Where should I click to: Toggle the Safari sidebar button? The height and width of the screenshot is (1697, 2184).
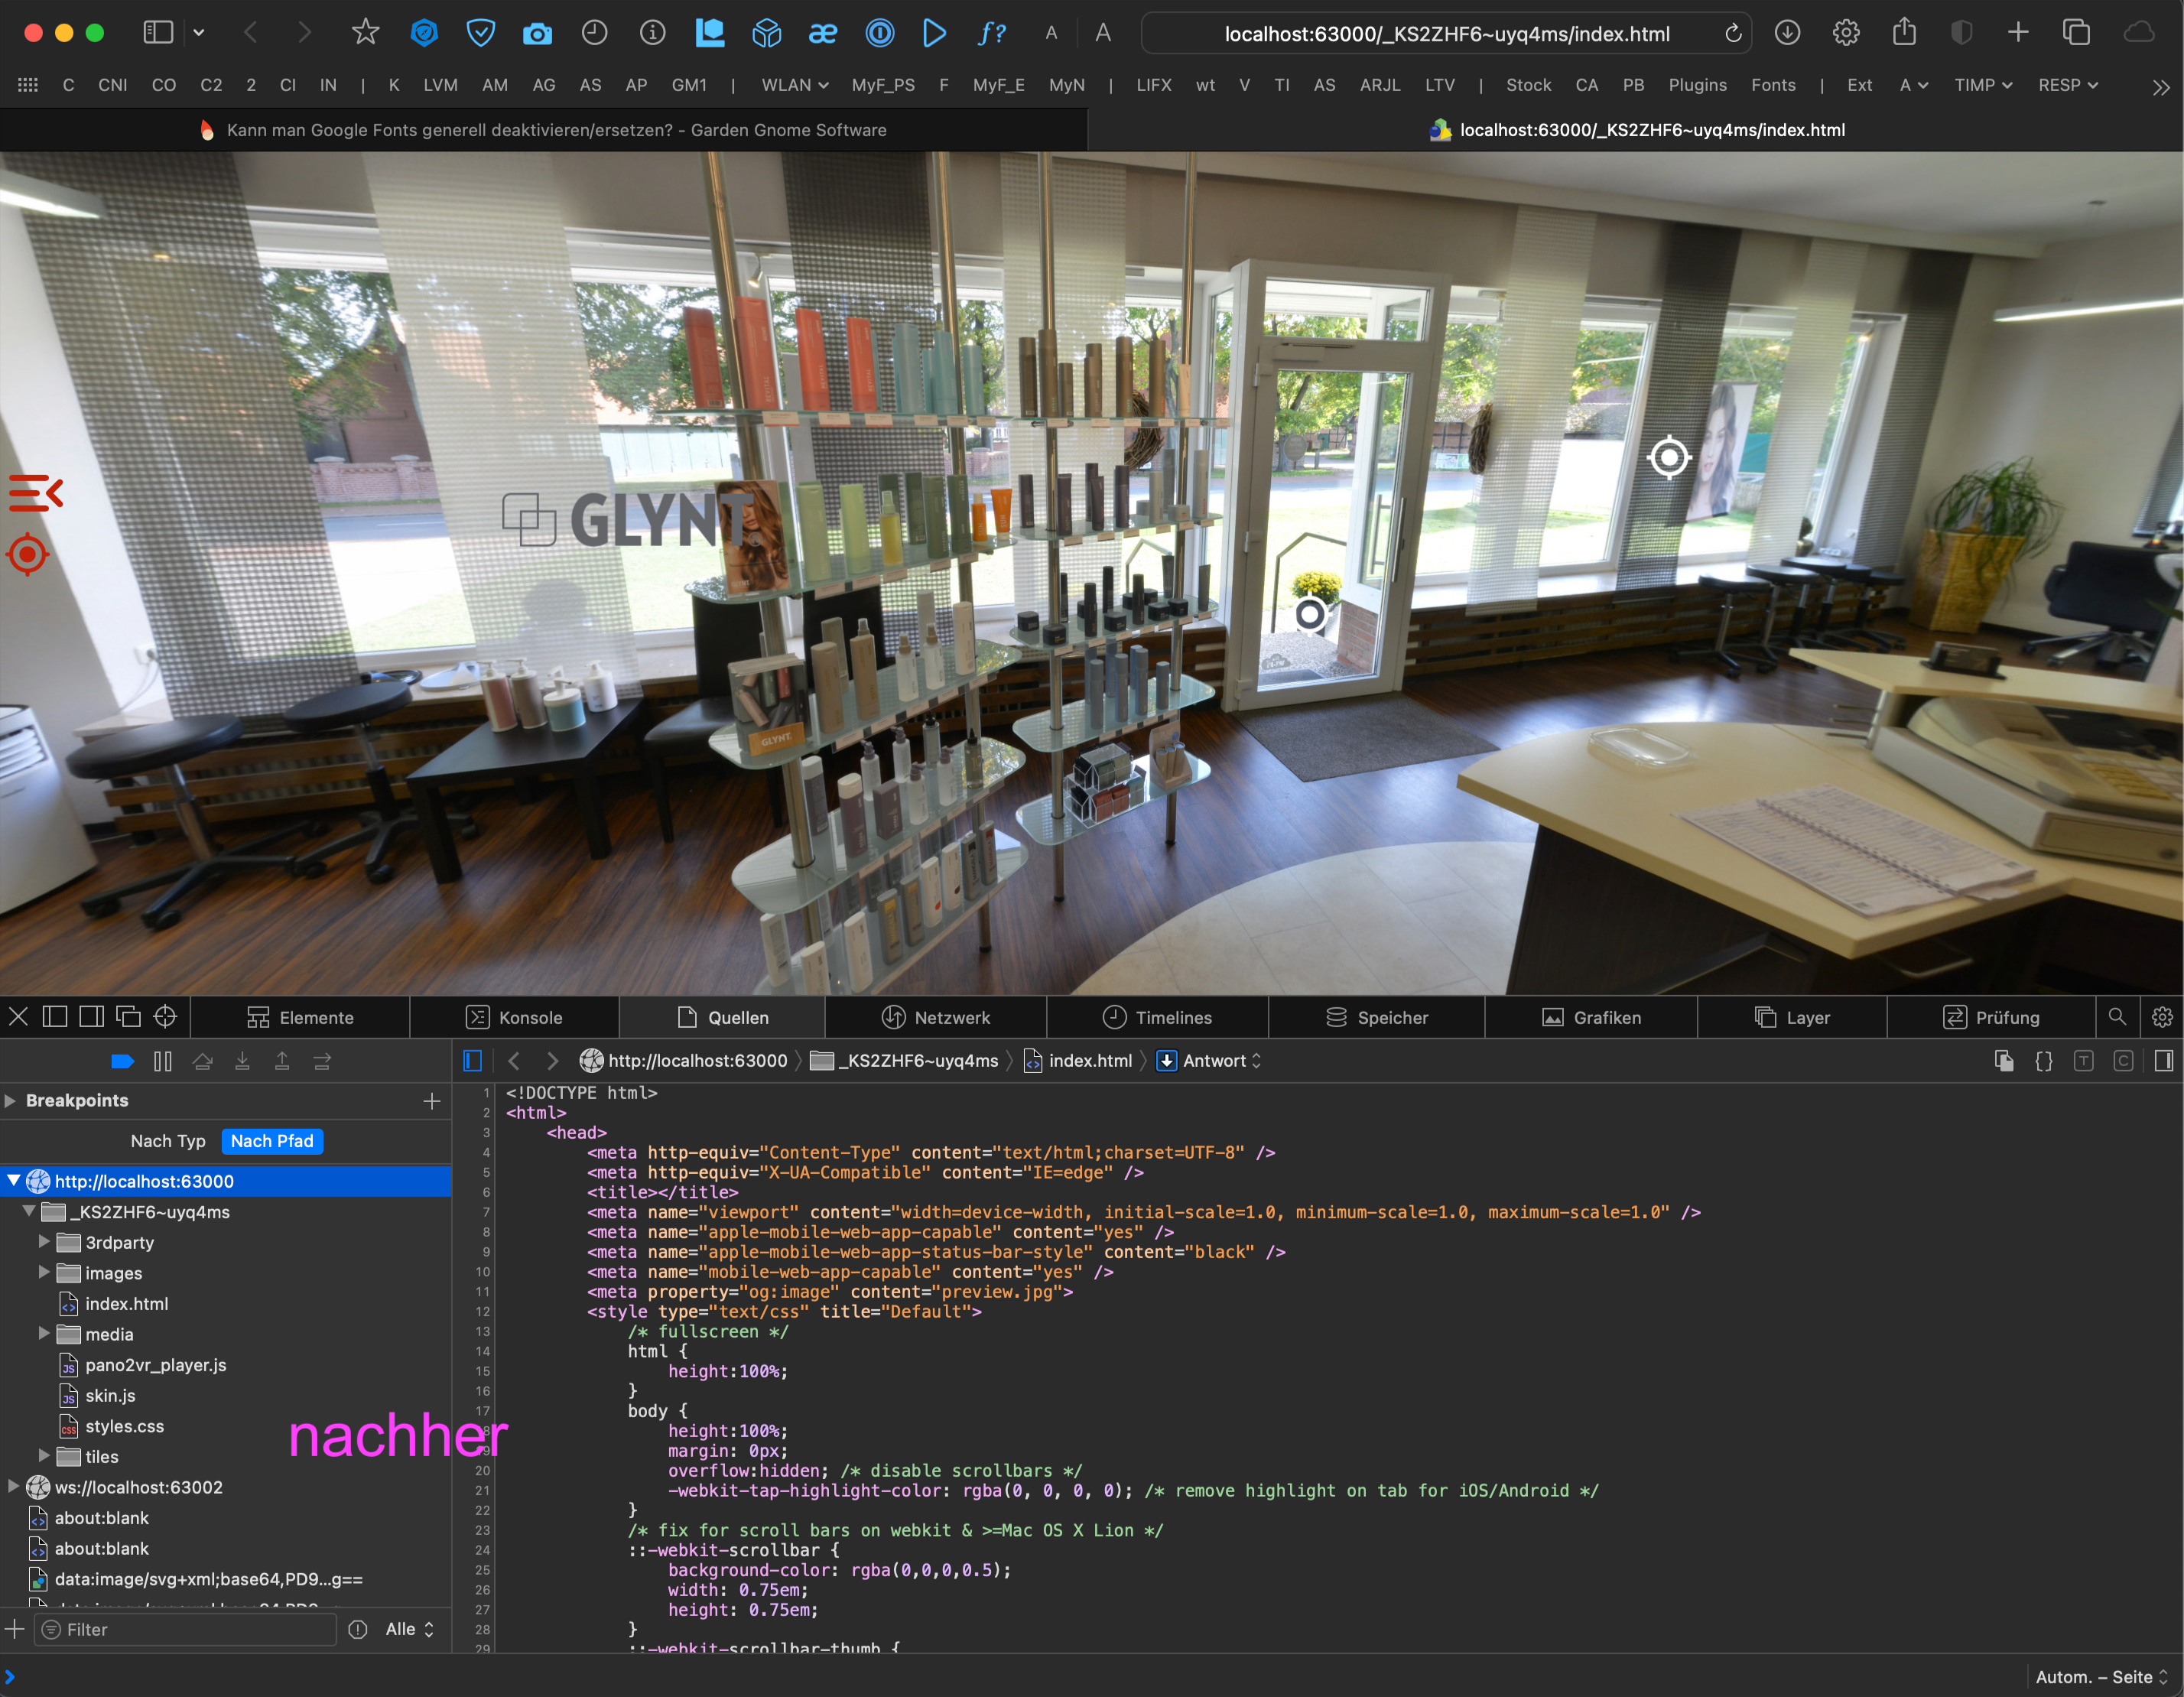point(158,33)
